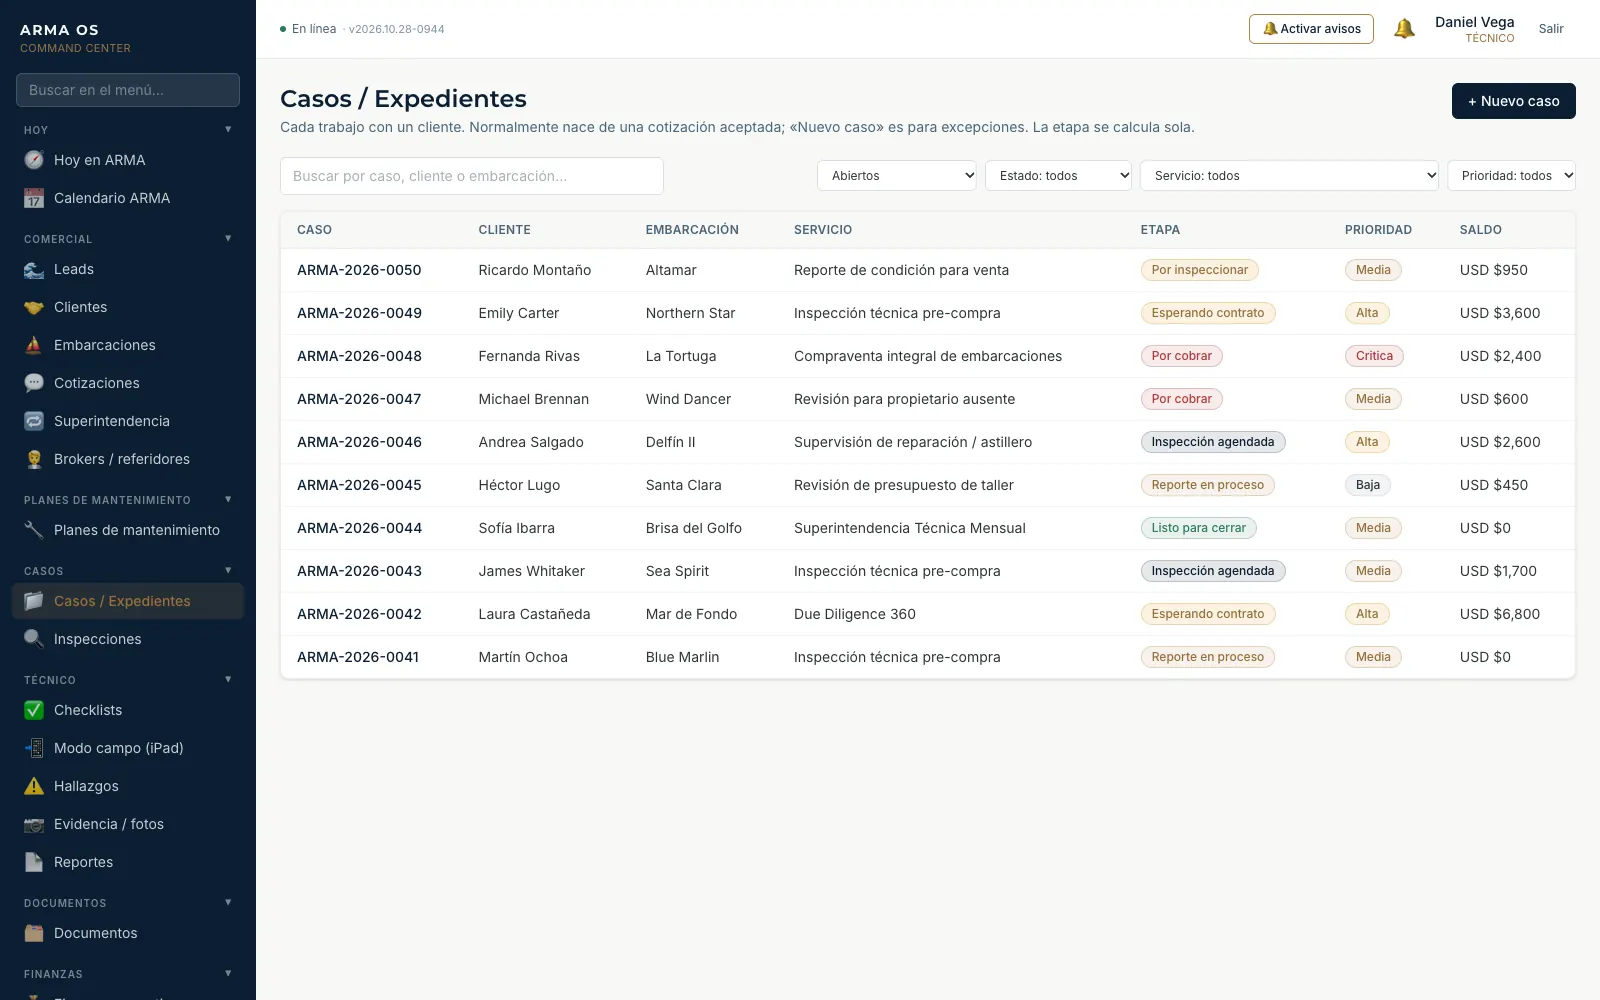Collapse the COMERCIAL sidebar section

(228, 239)
